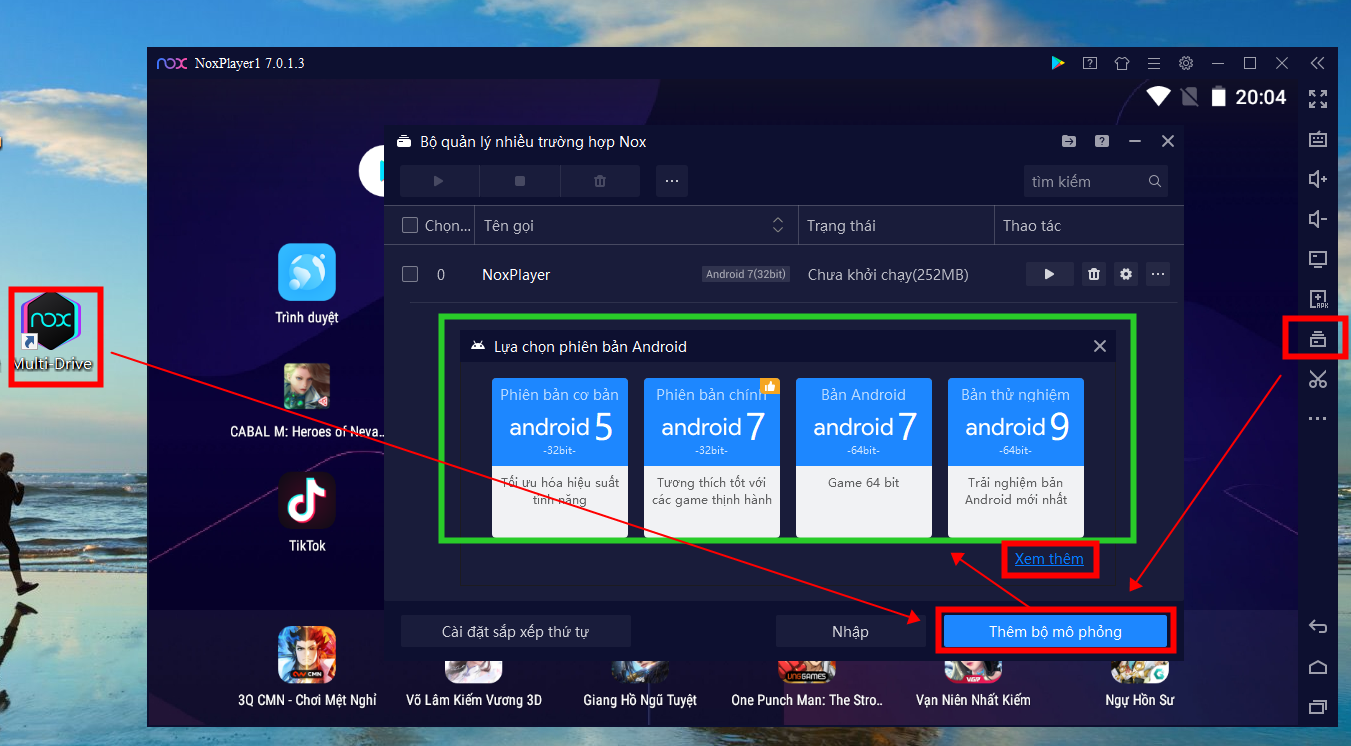Select Android 7 64bit version card
Screen dimensions: 1351x746
coord(864,457)
